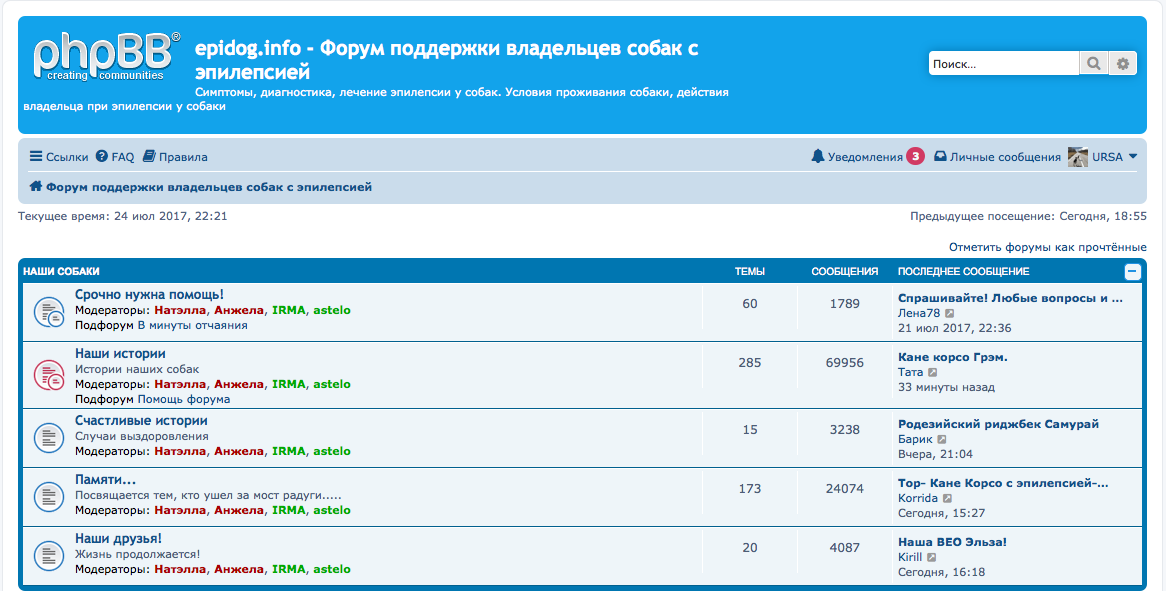Click forum icon beside Срочно нужна помощь!
The image size is (1166, 591).
(49, 312)
